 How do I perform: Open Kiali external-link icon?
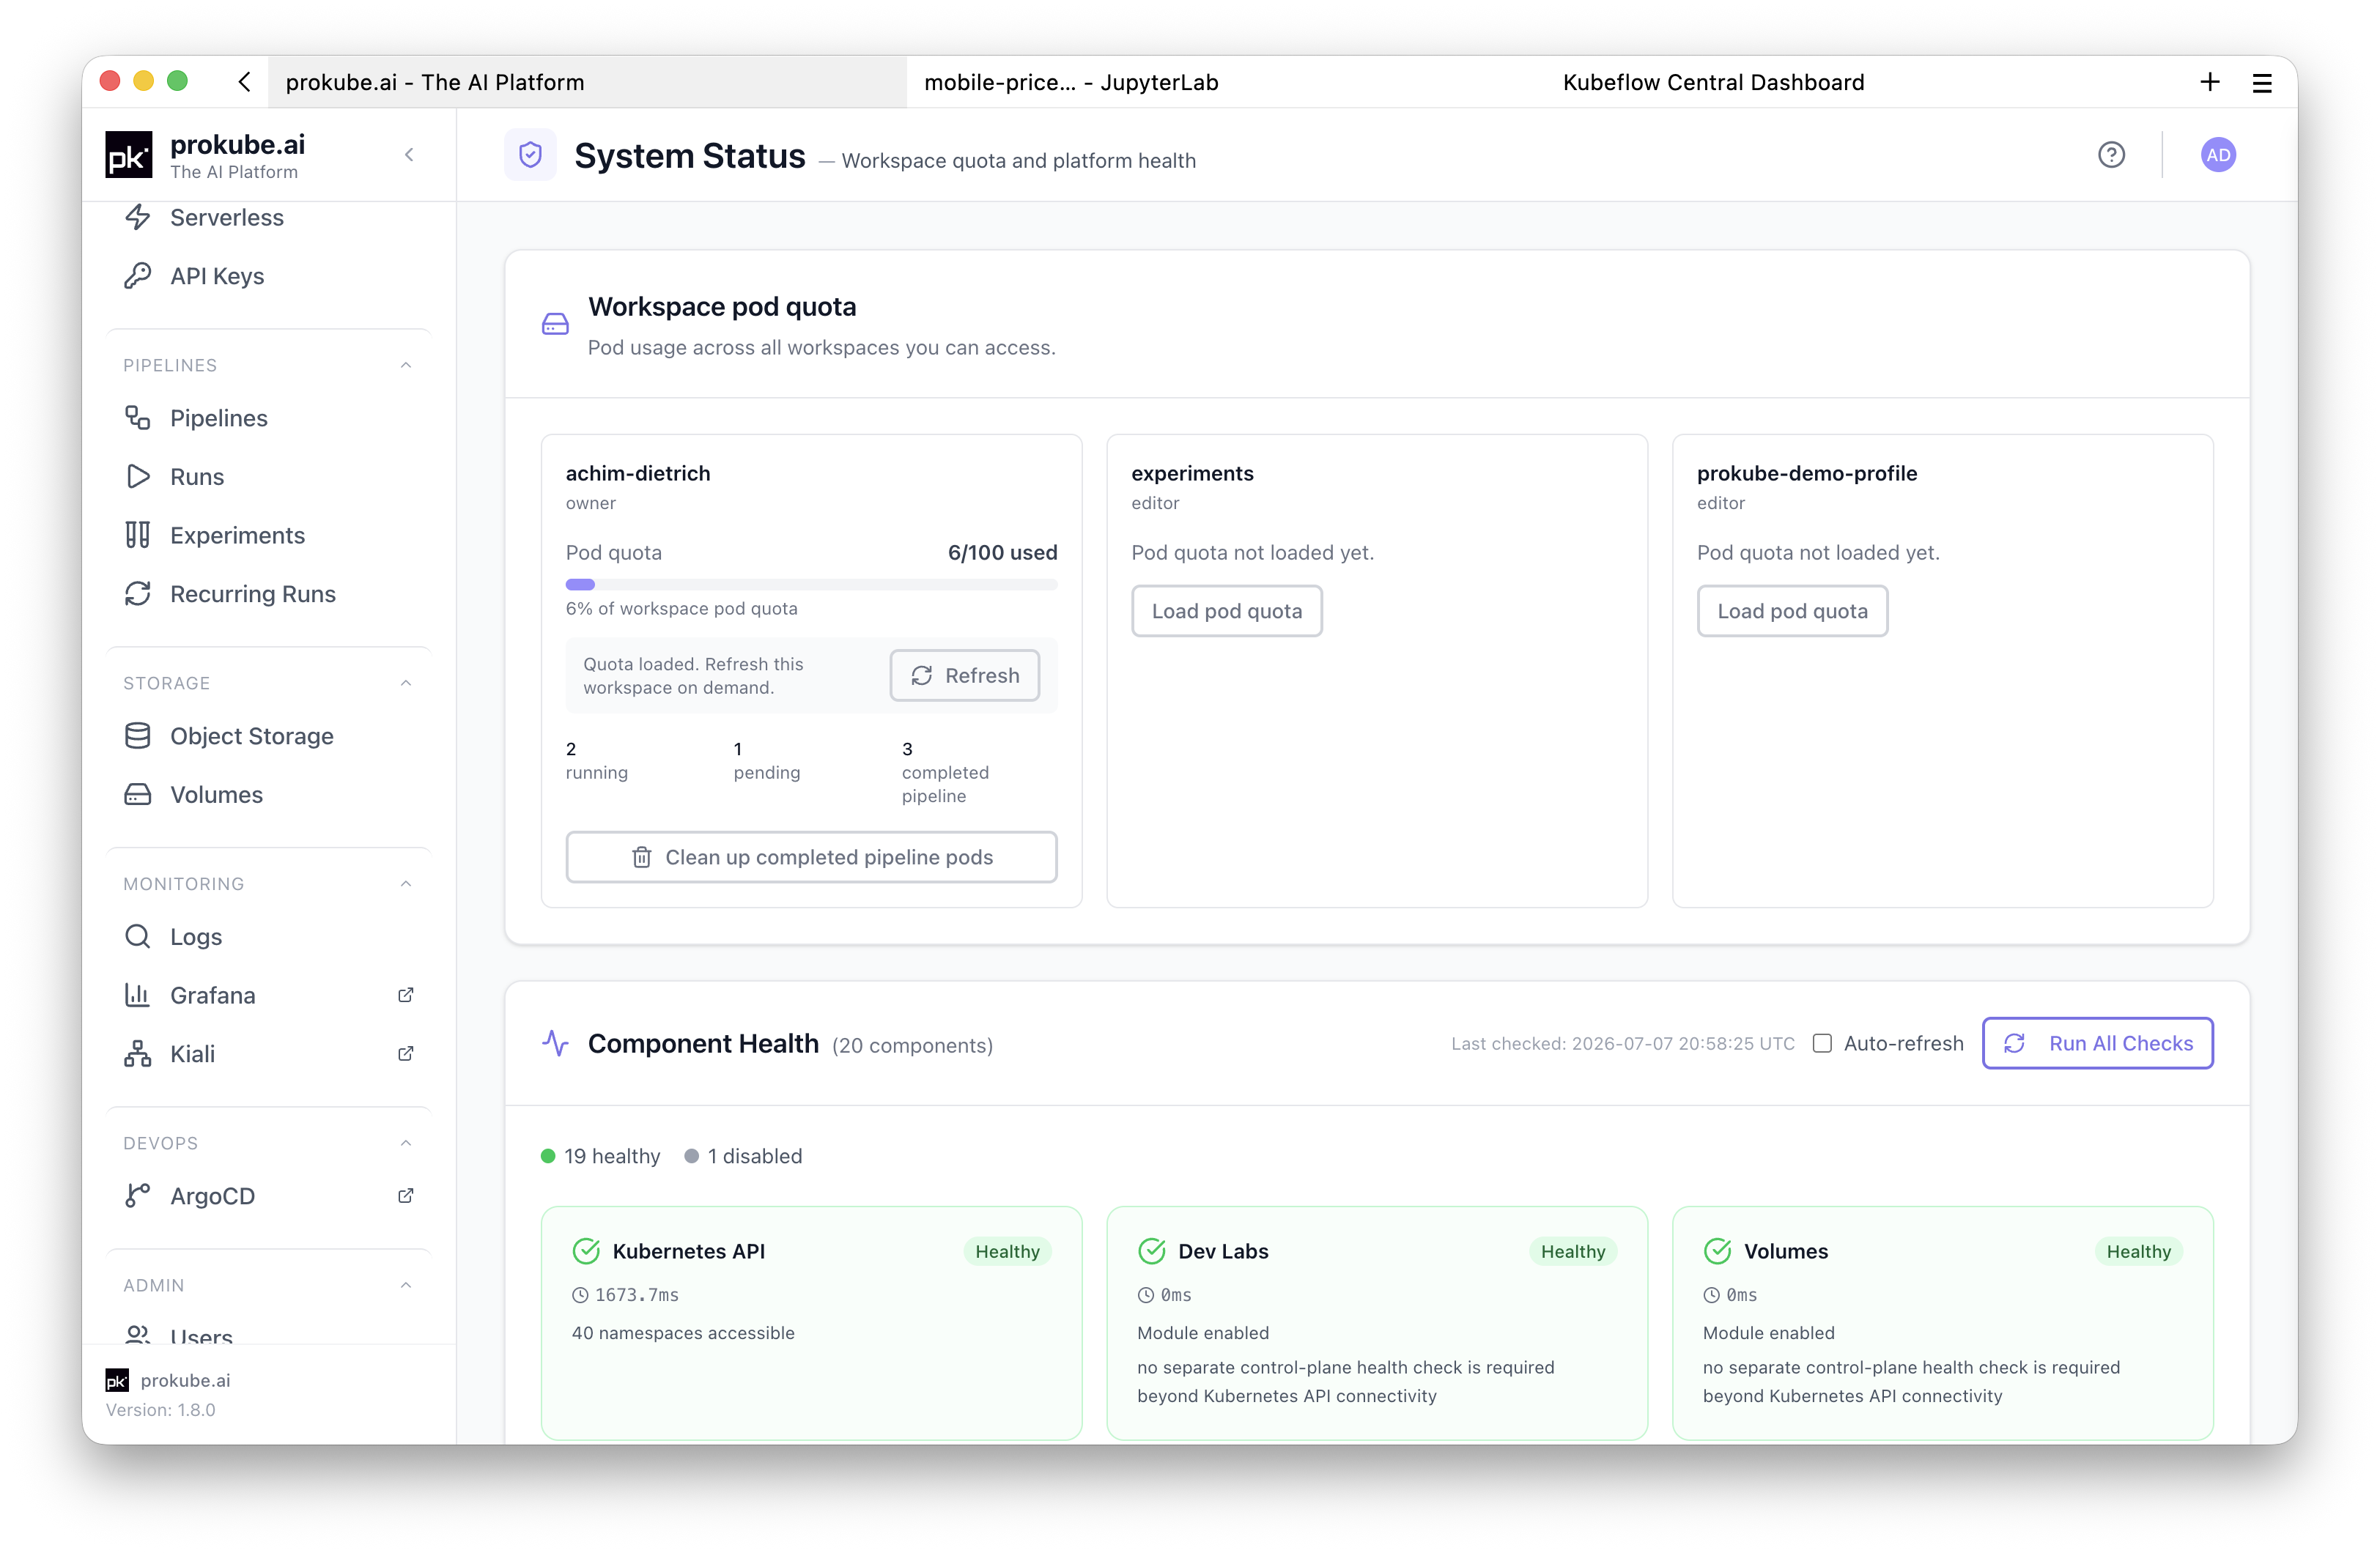(x=406, y=1053)
